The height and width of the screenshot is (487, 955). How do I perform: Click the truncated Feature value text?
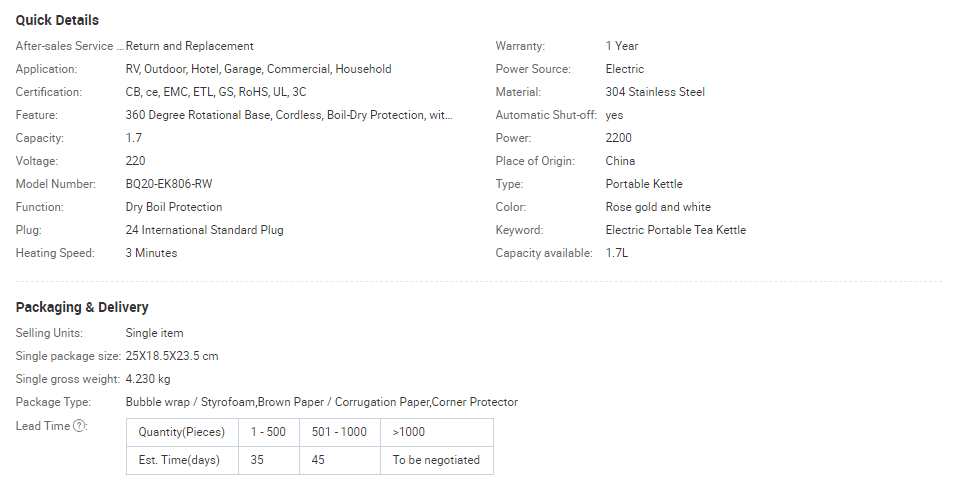[289, 115]
